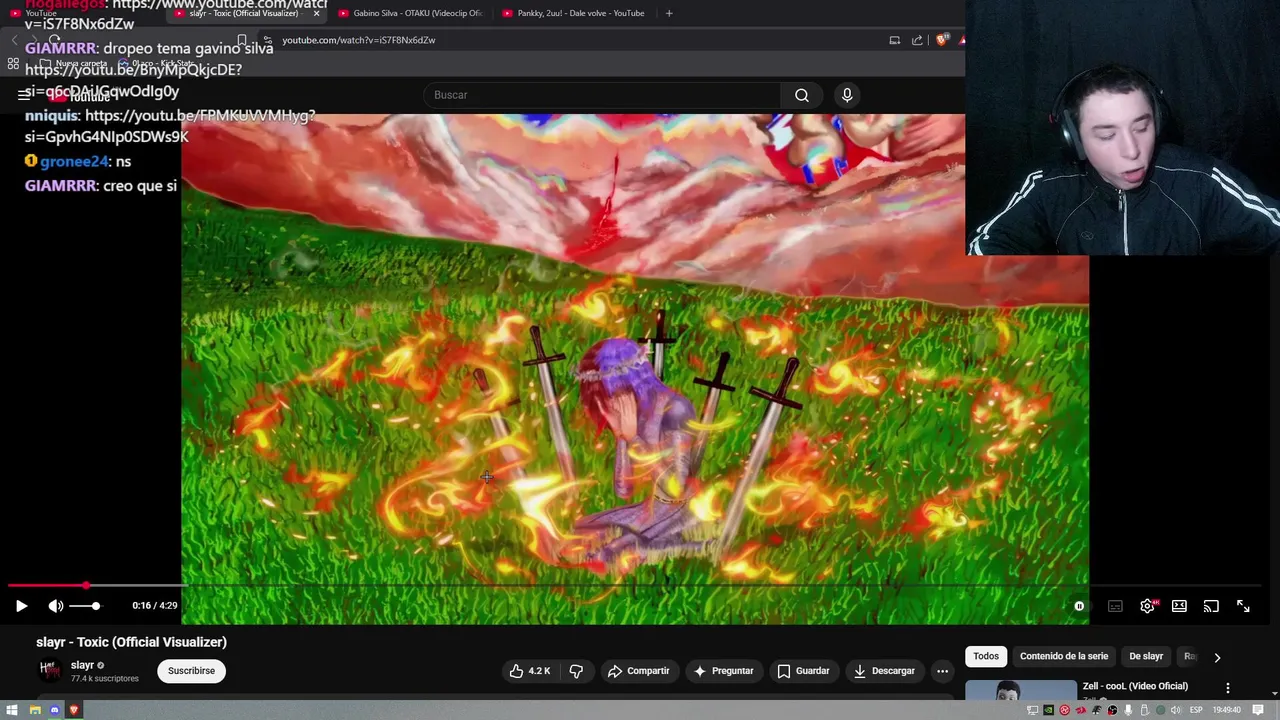Switch to Gabino Silva - OTAKU tab

(x=410, y=13)
